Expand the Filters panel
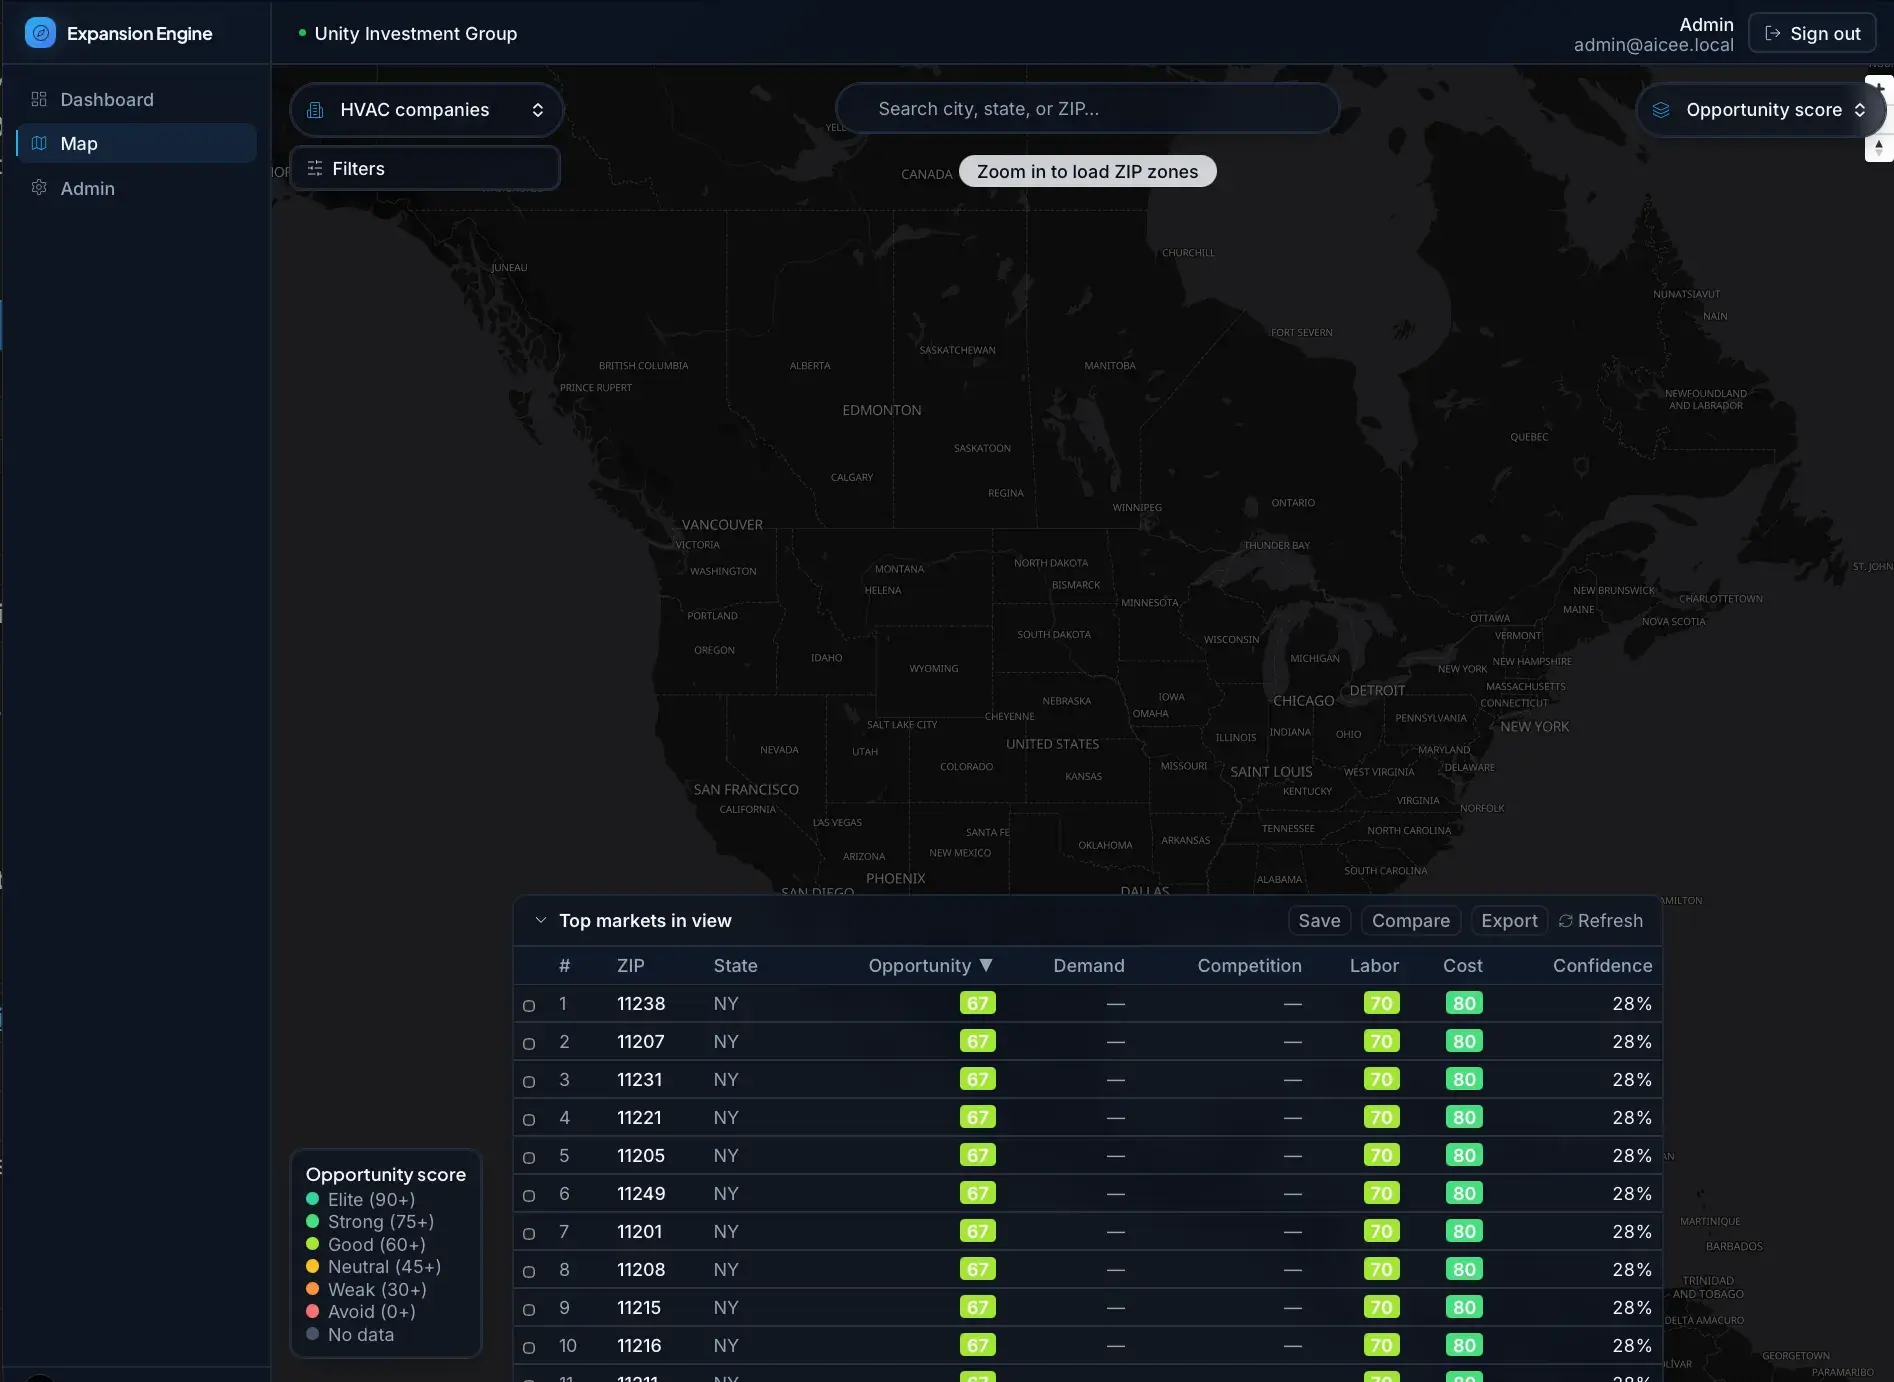This screenshot has width=1894, height=1382. pyautogui.click(x=425, y=168)
